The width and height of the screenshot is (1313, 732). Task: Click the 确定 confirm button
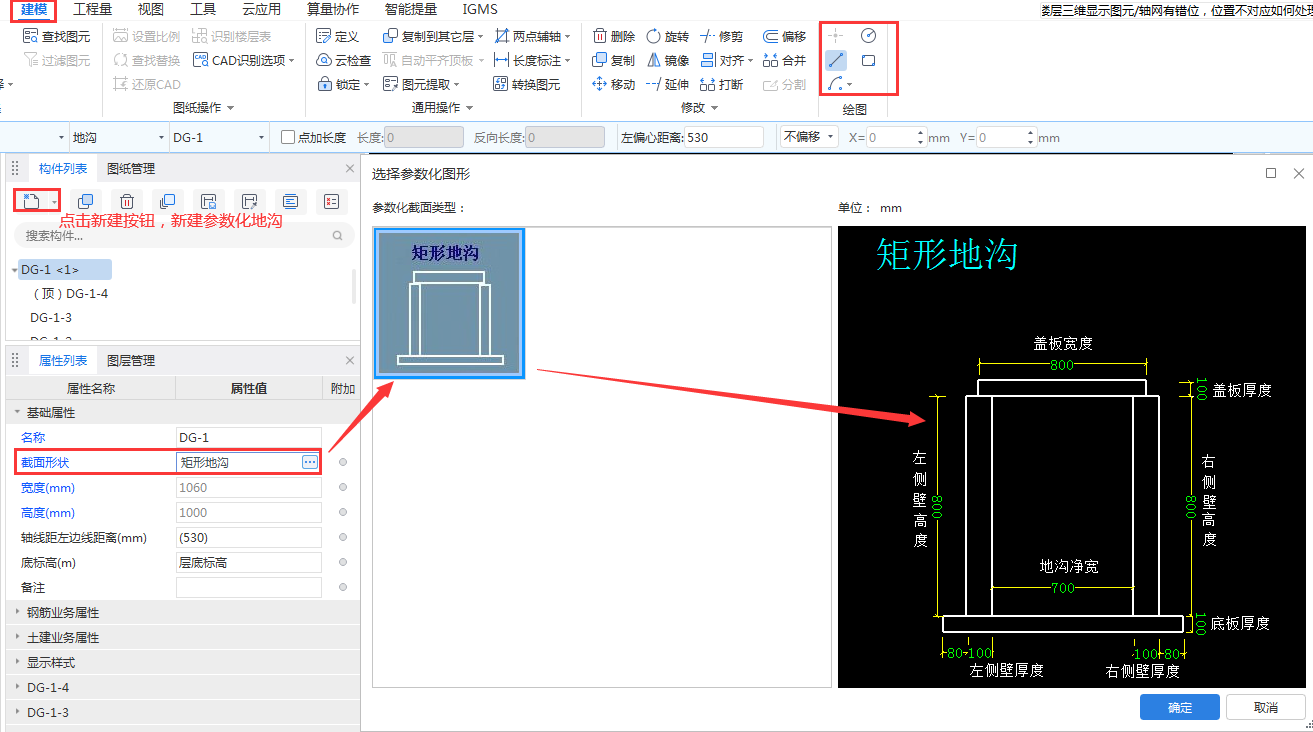coord(1180,707)
